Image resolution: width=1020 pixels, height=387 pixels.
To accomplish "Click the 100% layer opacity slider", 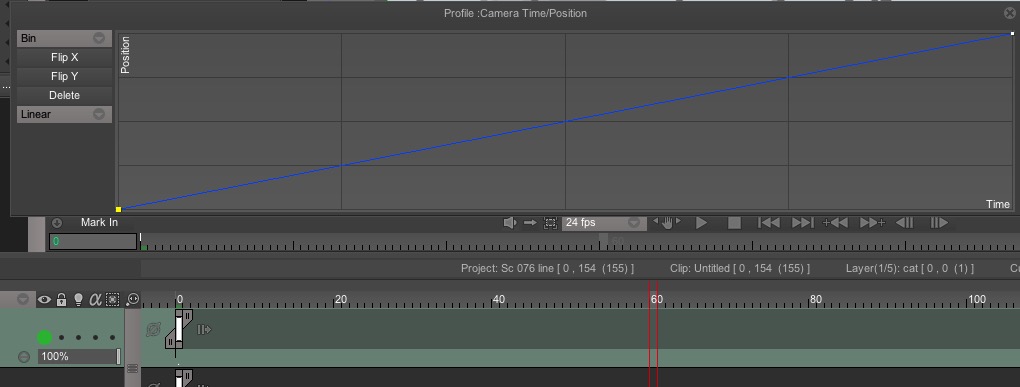I will click(79, 356).
